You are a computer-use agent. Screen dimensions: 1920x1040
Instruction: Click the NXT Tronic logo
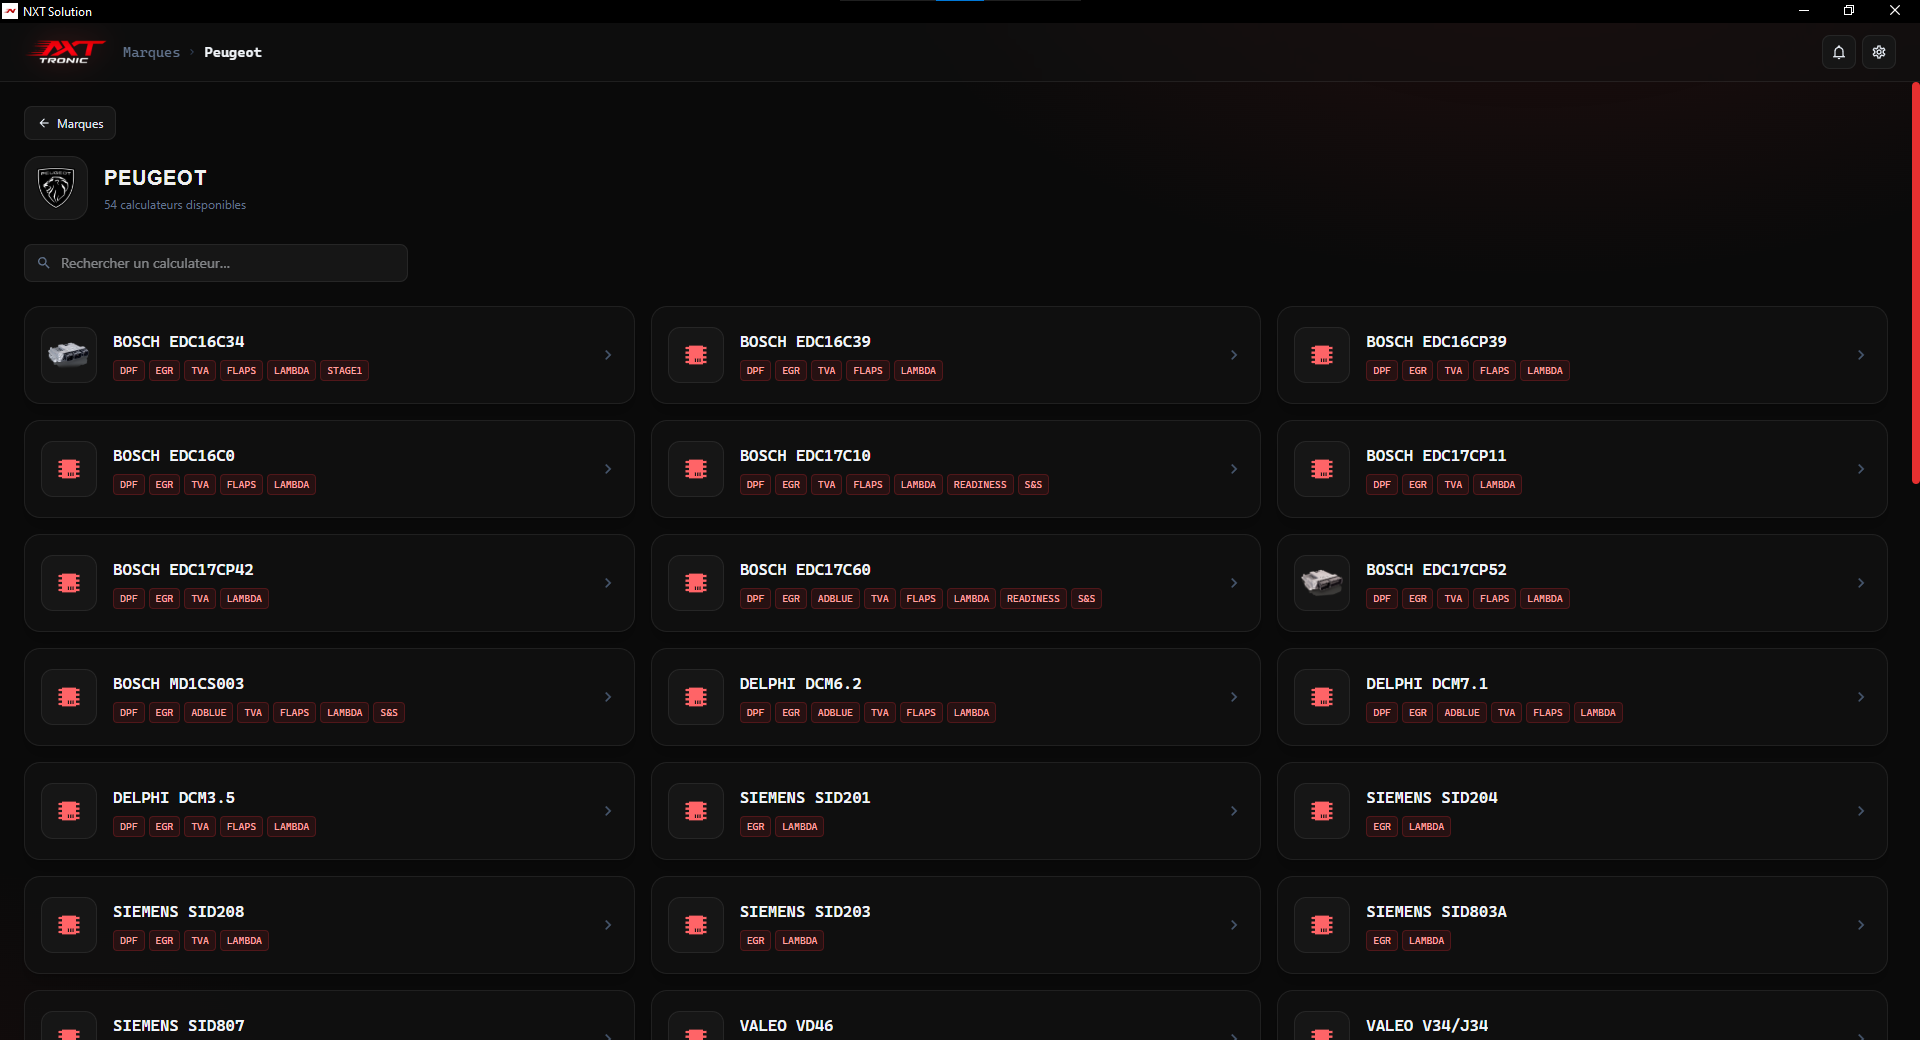[66, 52]
